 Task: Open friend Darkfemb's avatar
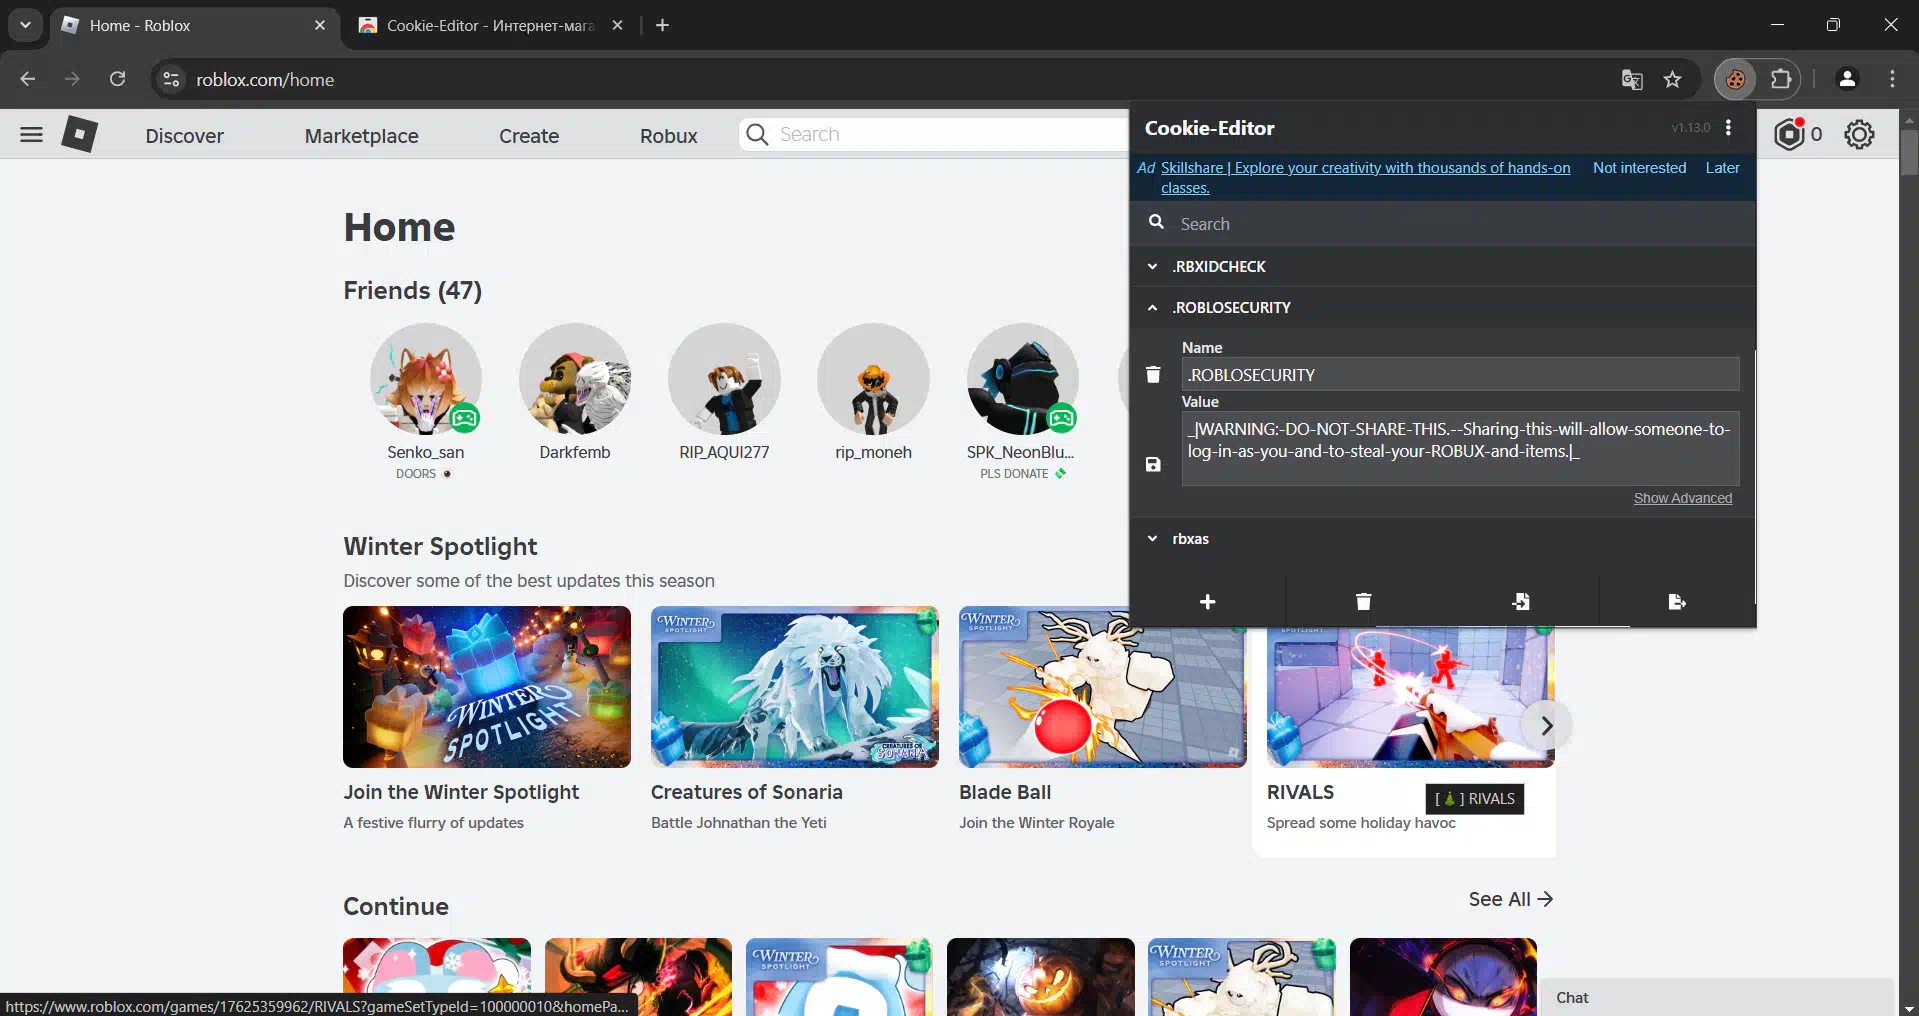tap(575, 378)
